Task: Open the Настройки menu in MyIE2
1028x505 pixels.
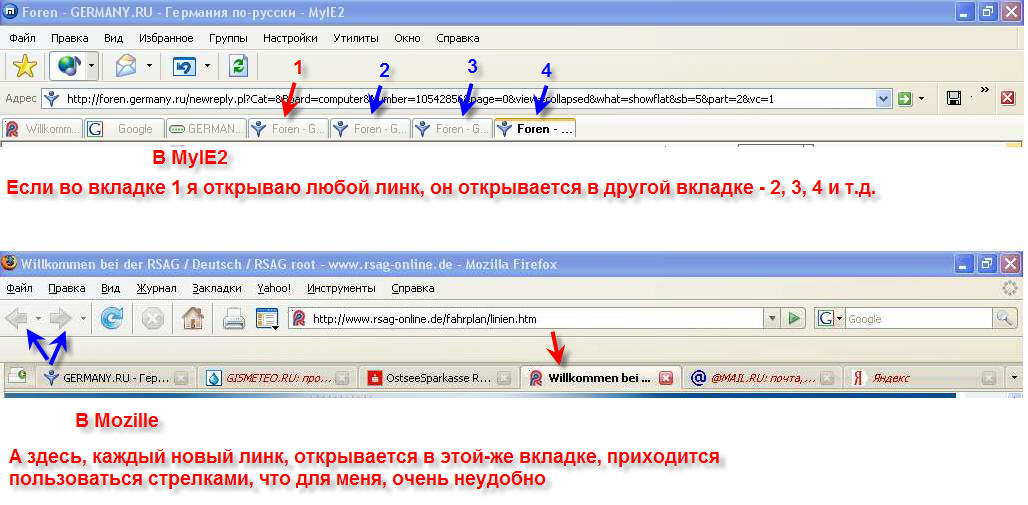Action: coord(290,38)
